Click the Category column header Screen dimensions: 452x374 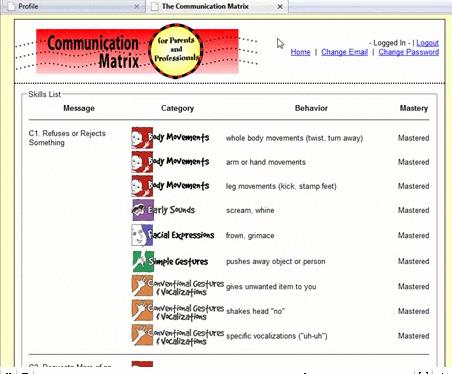click(x=177, y=108)
